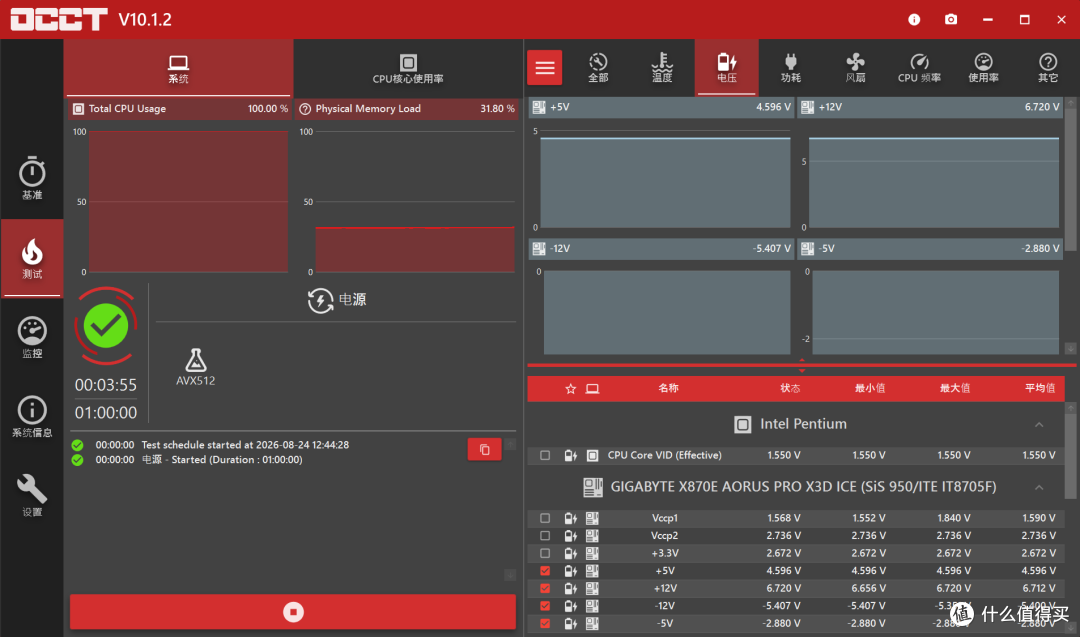Show the 其它 other sensors tab

tap(1048, 67)
